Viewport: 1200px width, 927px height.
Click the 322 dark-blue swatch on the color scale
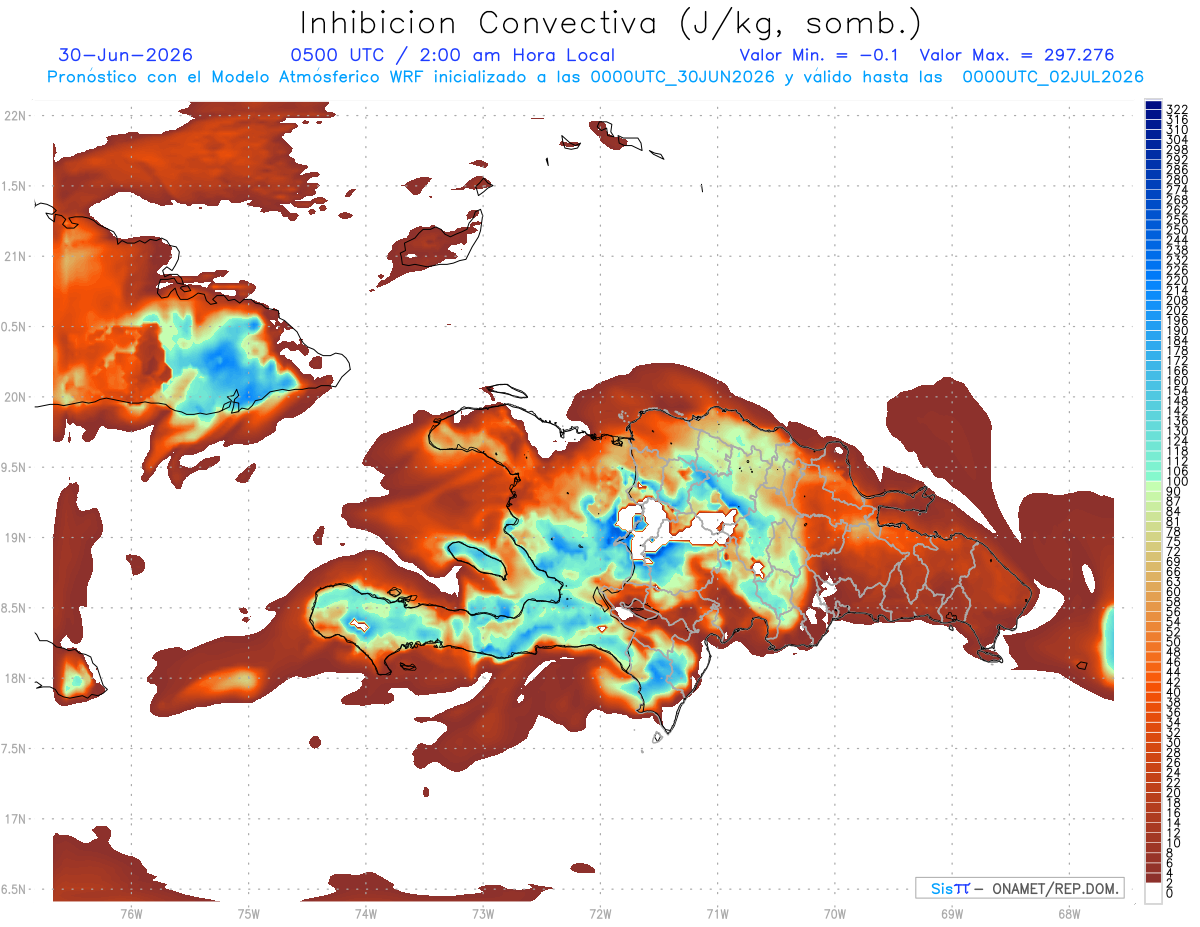pyautogui.click(x=1153, y=105)
